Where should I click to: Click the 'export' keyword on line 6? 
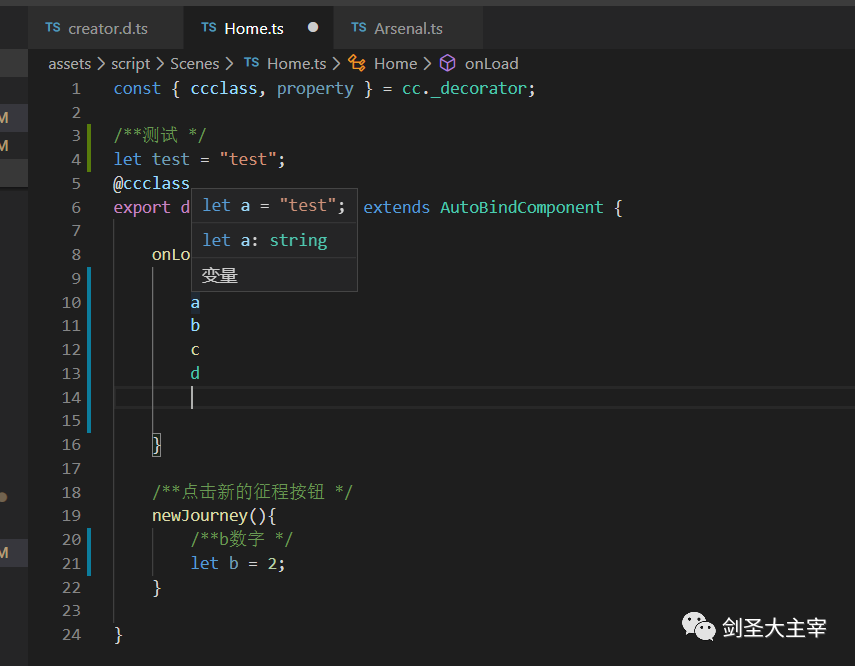pos(142,208)
